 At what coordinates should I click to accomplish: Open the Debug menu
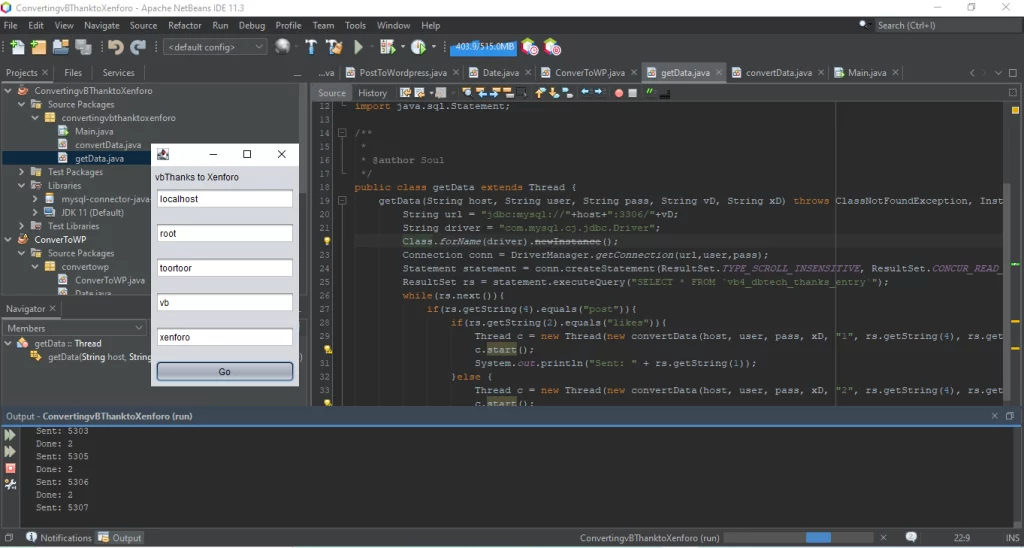pos(252,25)
